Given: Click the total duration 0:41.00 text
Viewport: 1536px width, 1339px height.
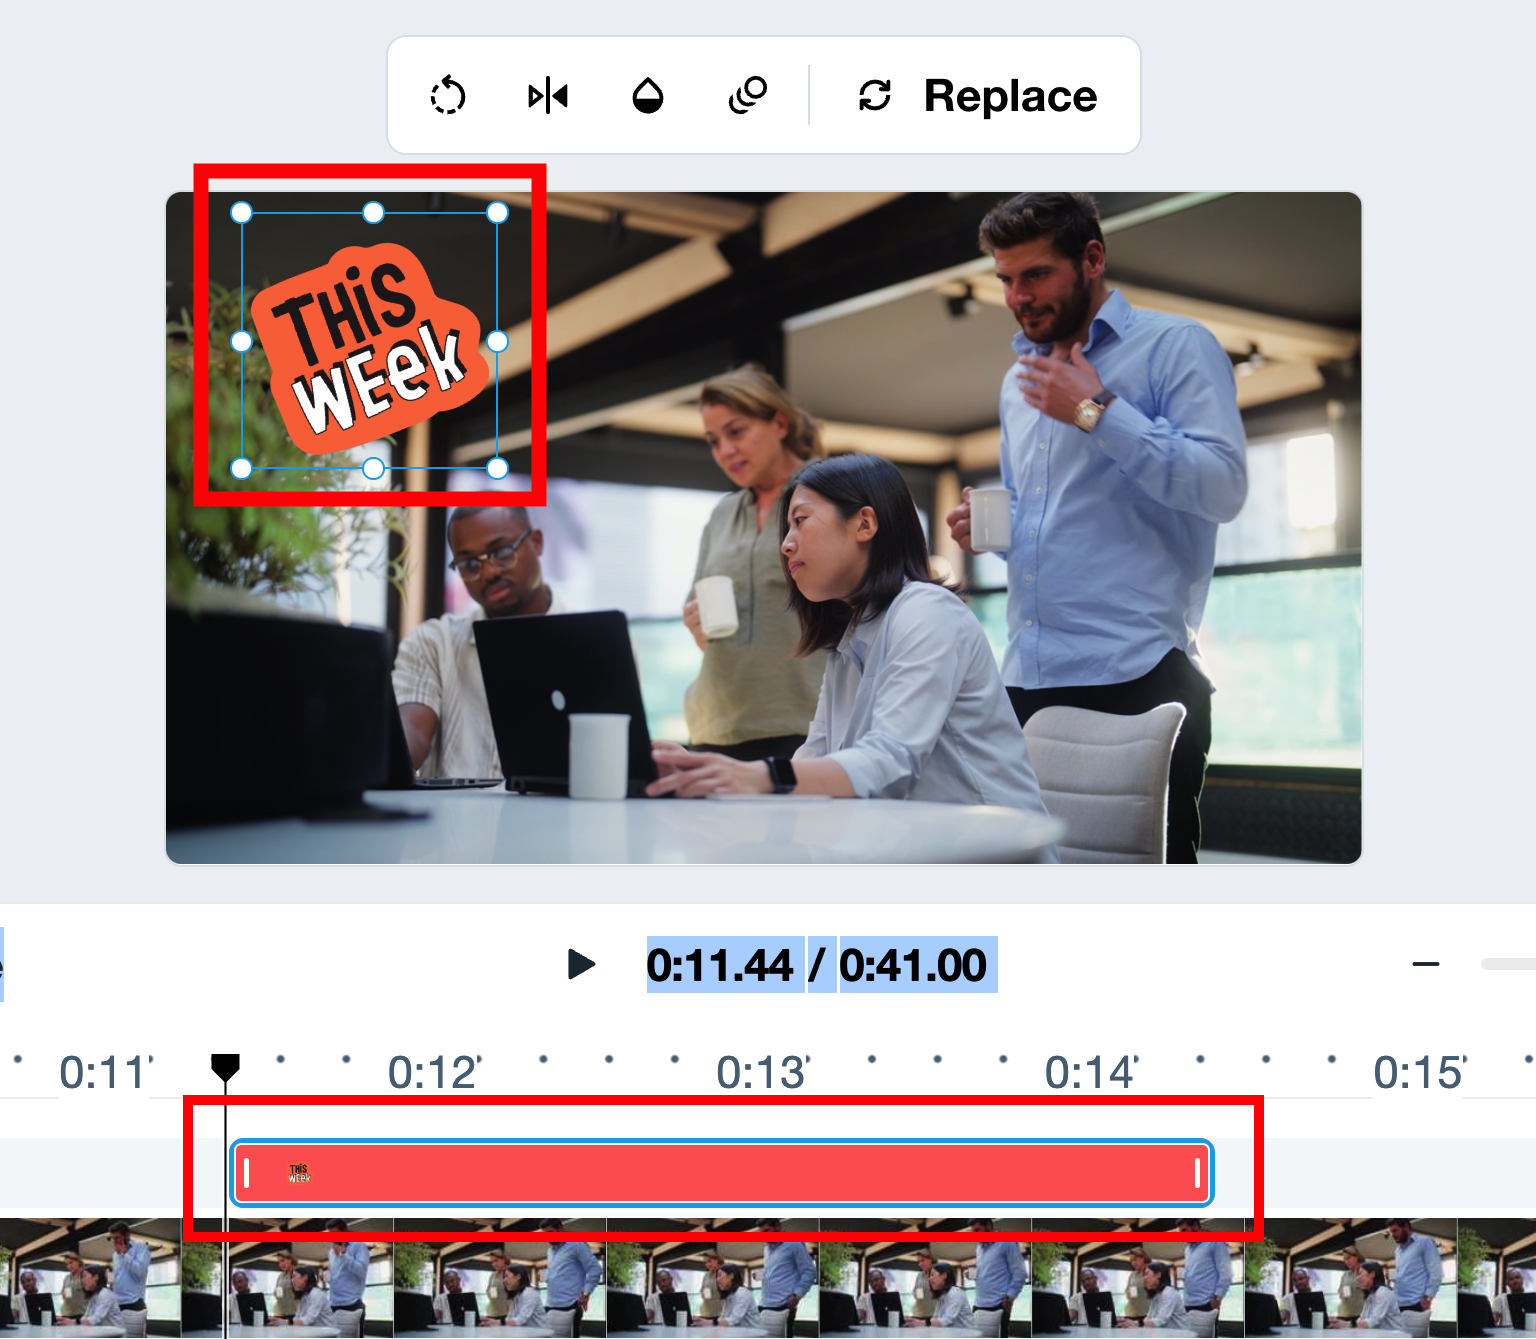Looking at the screenshot, I should pyautogui.click(x=913, y=965).
